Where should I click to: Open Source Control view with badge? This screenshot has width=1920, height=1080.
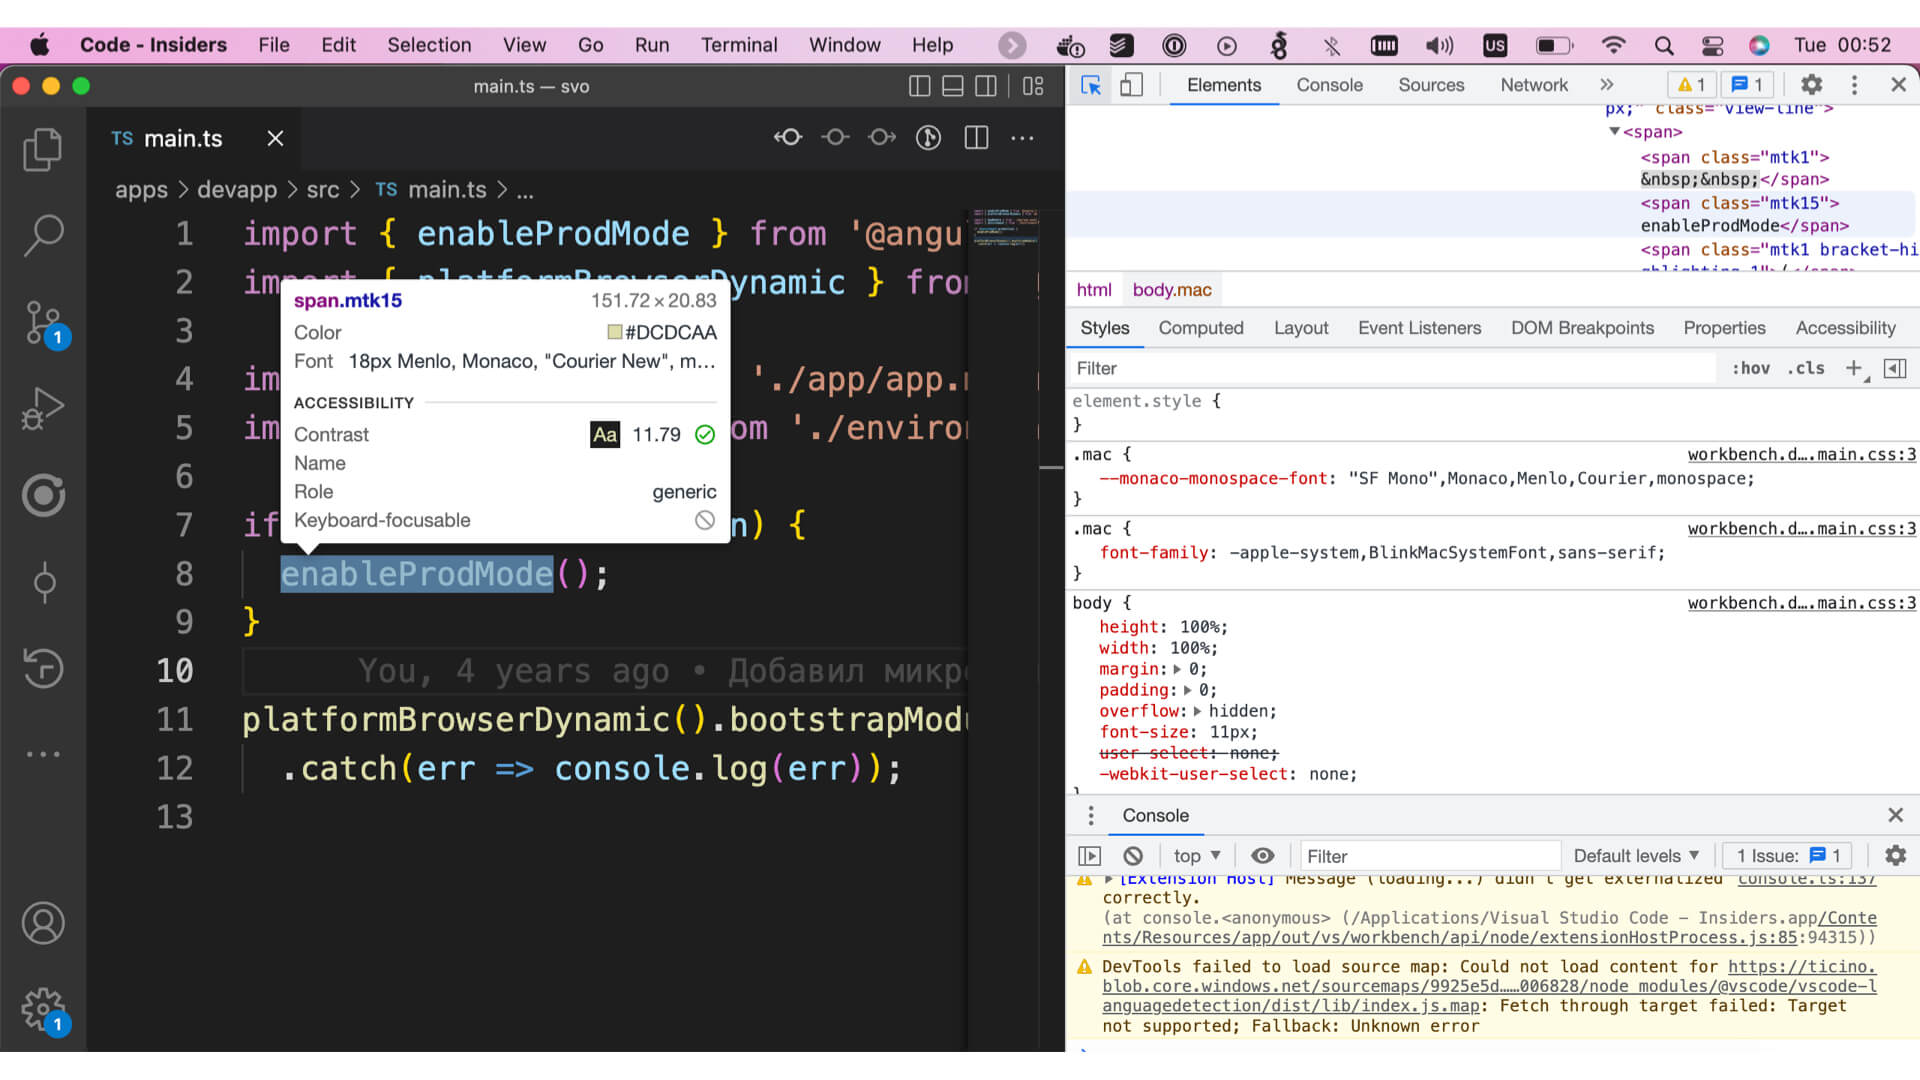pyautogui.click(x=46, y=323)
